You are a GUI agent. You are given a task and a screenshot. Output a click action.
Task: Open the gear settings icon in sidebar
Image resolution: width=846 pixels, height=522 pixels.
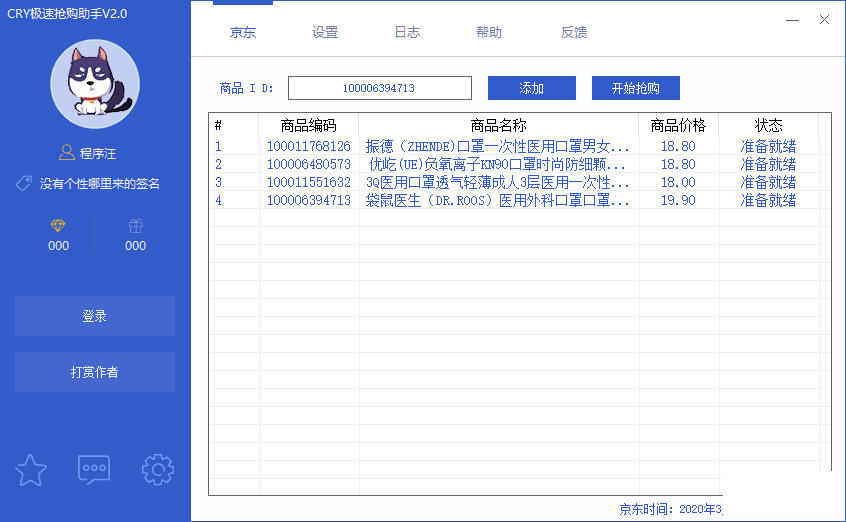(x=158, y=470)
